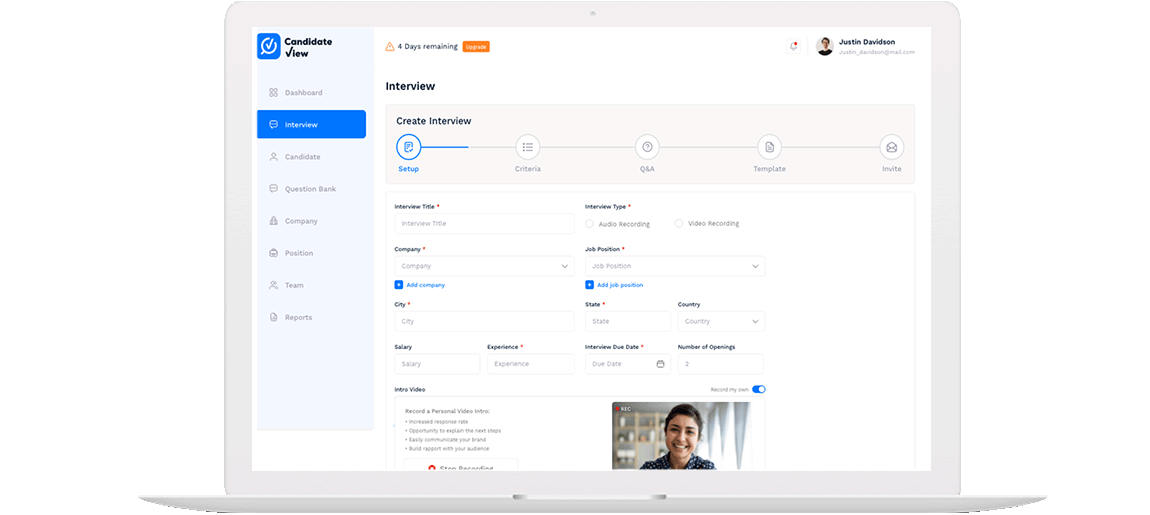Open Dashboard in the sidebar
Viewport: 1150px width, 515px height.
pyautogui.click(x=303, y=93)
